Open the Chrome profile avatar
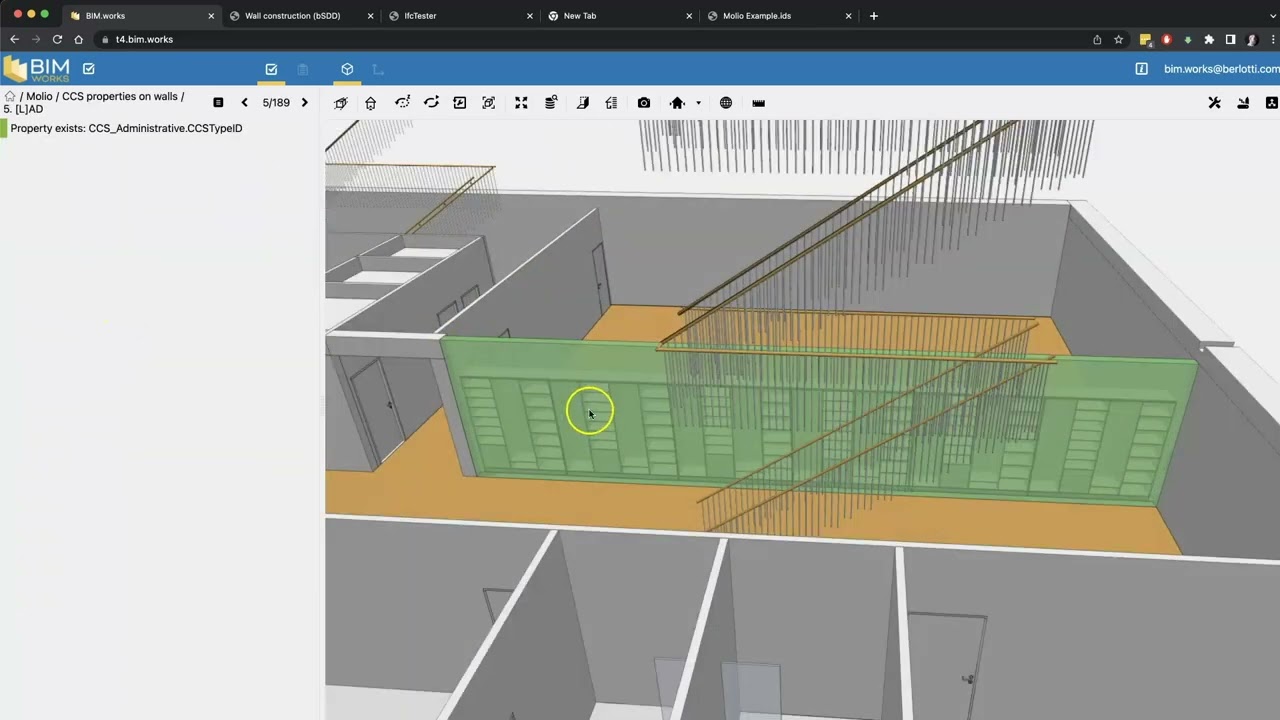Screen dimensions: 1280x720 click(1252, 39)
